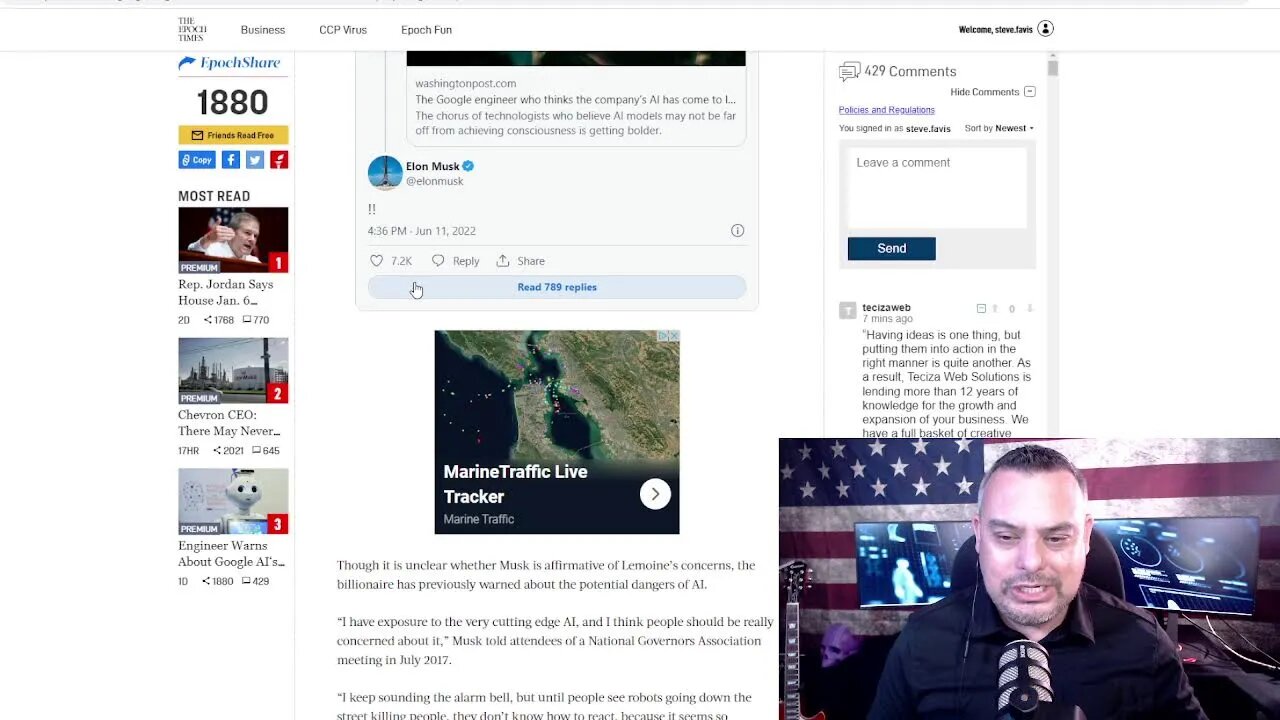Click the comments panel scrollbar thumb
Image resolution: width=1280 pixels, height=720 pixels.
(x=1053, y=68)
